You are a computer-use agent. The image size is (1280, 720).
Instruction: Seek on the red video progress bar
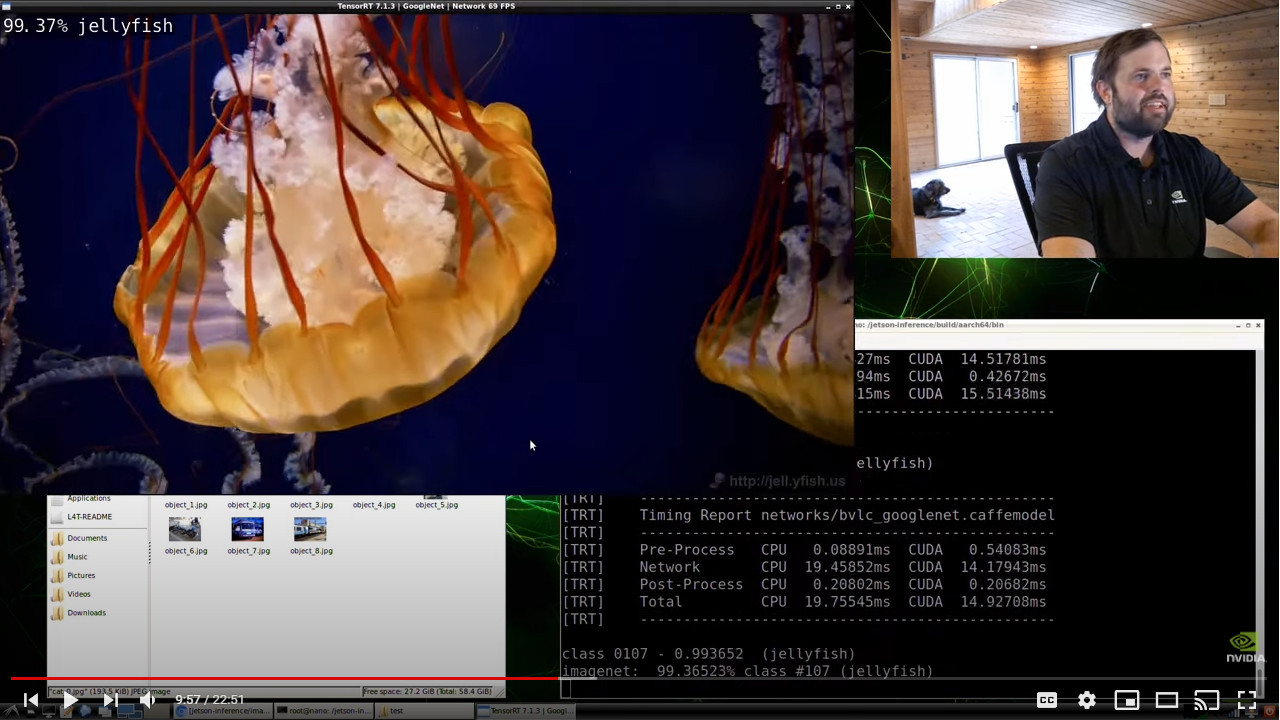pos(400,679)
